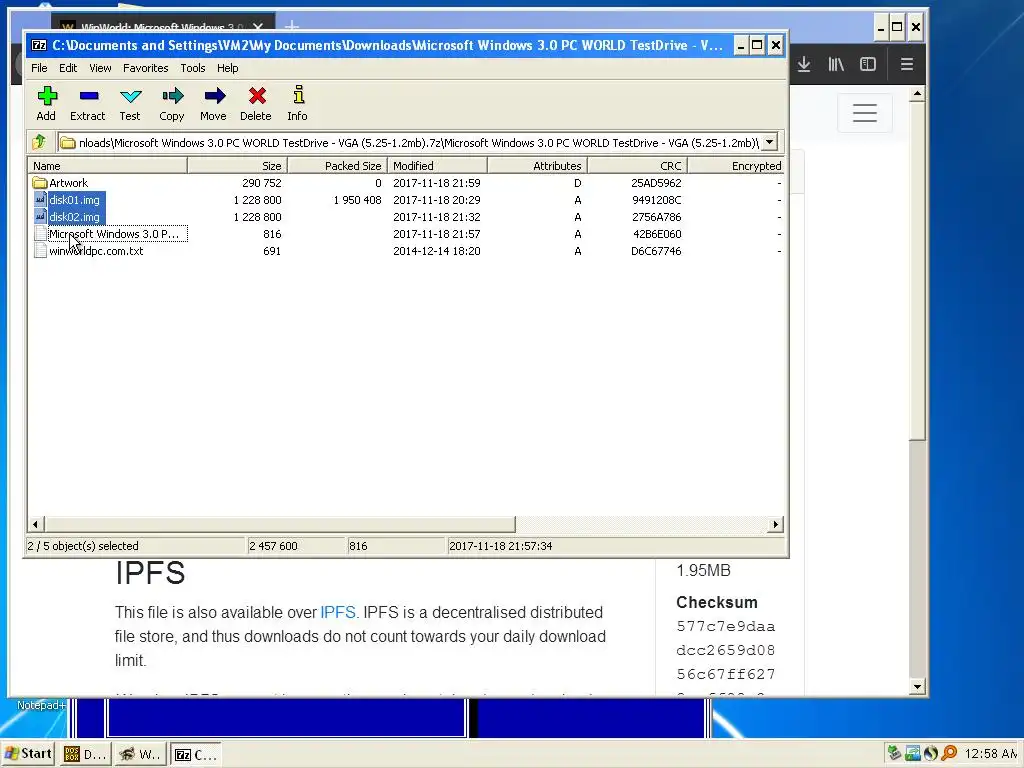This screenshot has width=1024, height=768.
Task: Open Firefox downloads arrow icon
Action: coord(804,64)
